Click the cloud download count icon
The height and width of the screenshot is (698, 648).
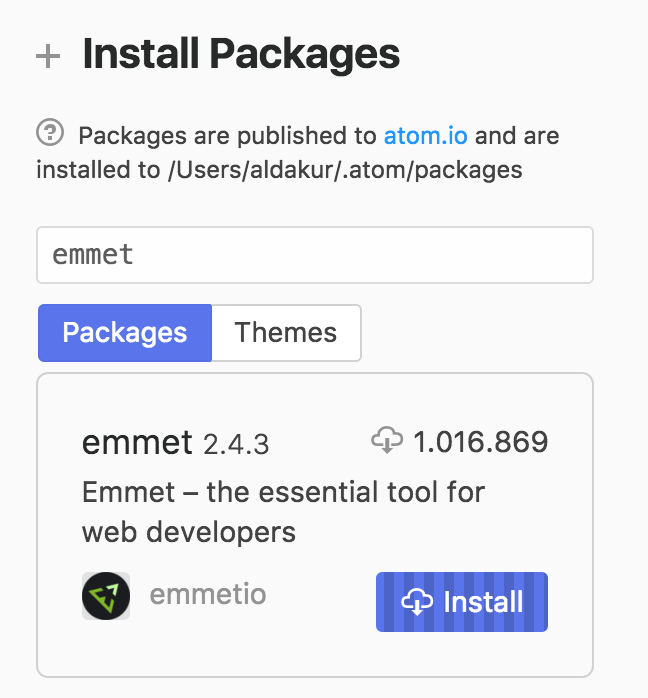[386, 440]
